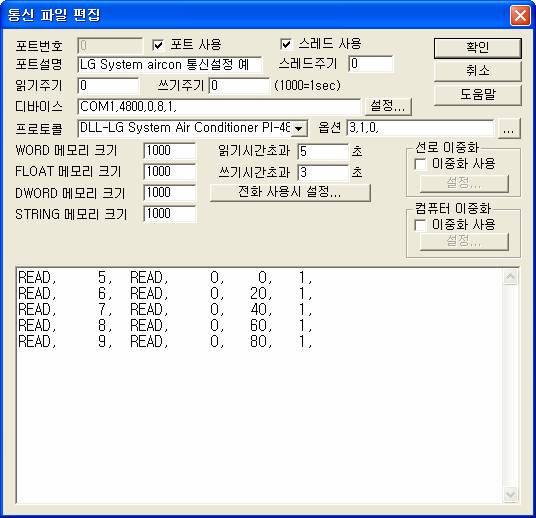Screen dimensions: 536x518
Task: Click the 포트설명 text field
Action: 170,65
